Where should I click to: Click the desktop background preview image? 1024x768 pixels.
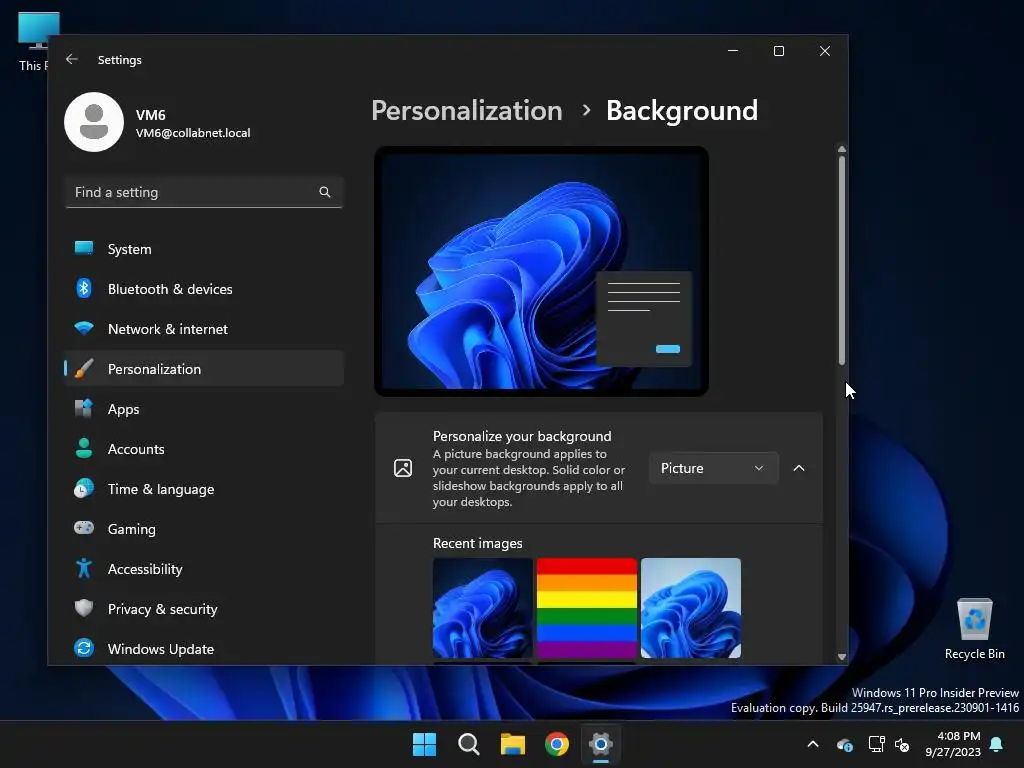pyautogui.click(x=541, y=271)
